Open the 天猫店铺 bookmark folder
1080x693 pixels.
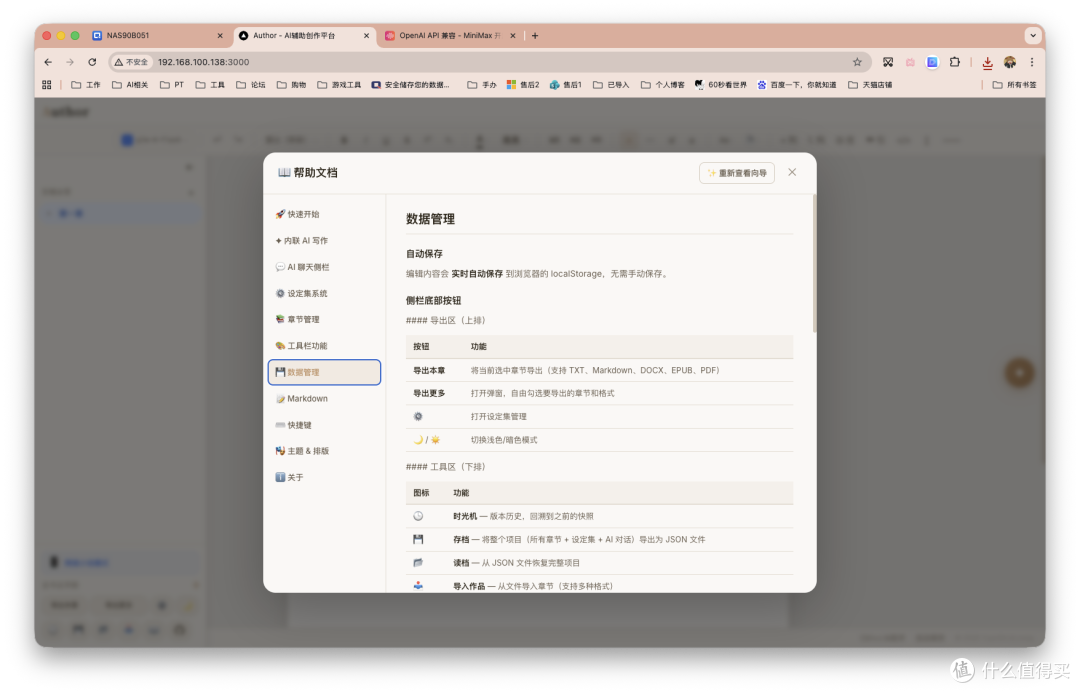870,85
